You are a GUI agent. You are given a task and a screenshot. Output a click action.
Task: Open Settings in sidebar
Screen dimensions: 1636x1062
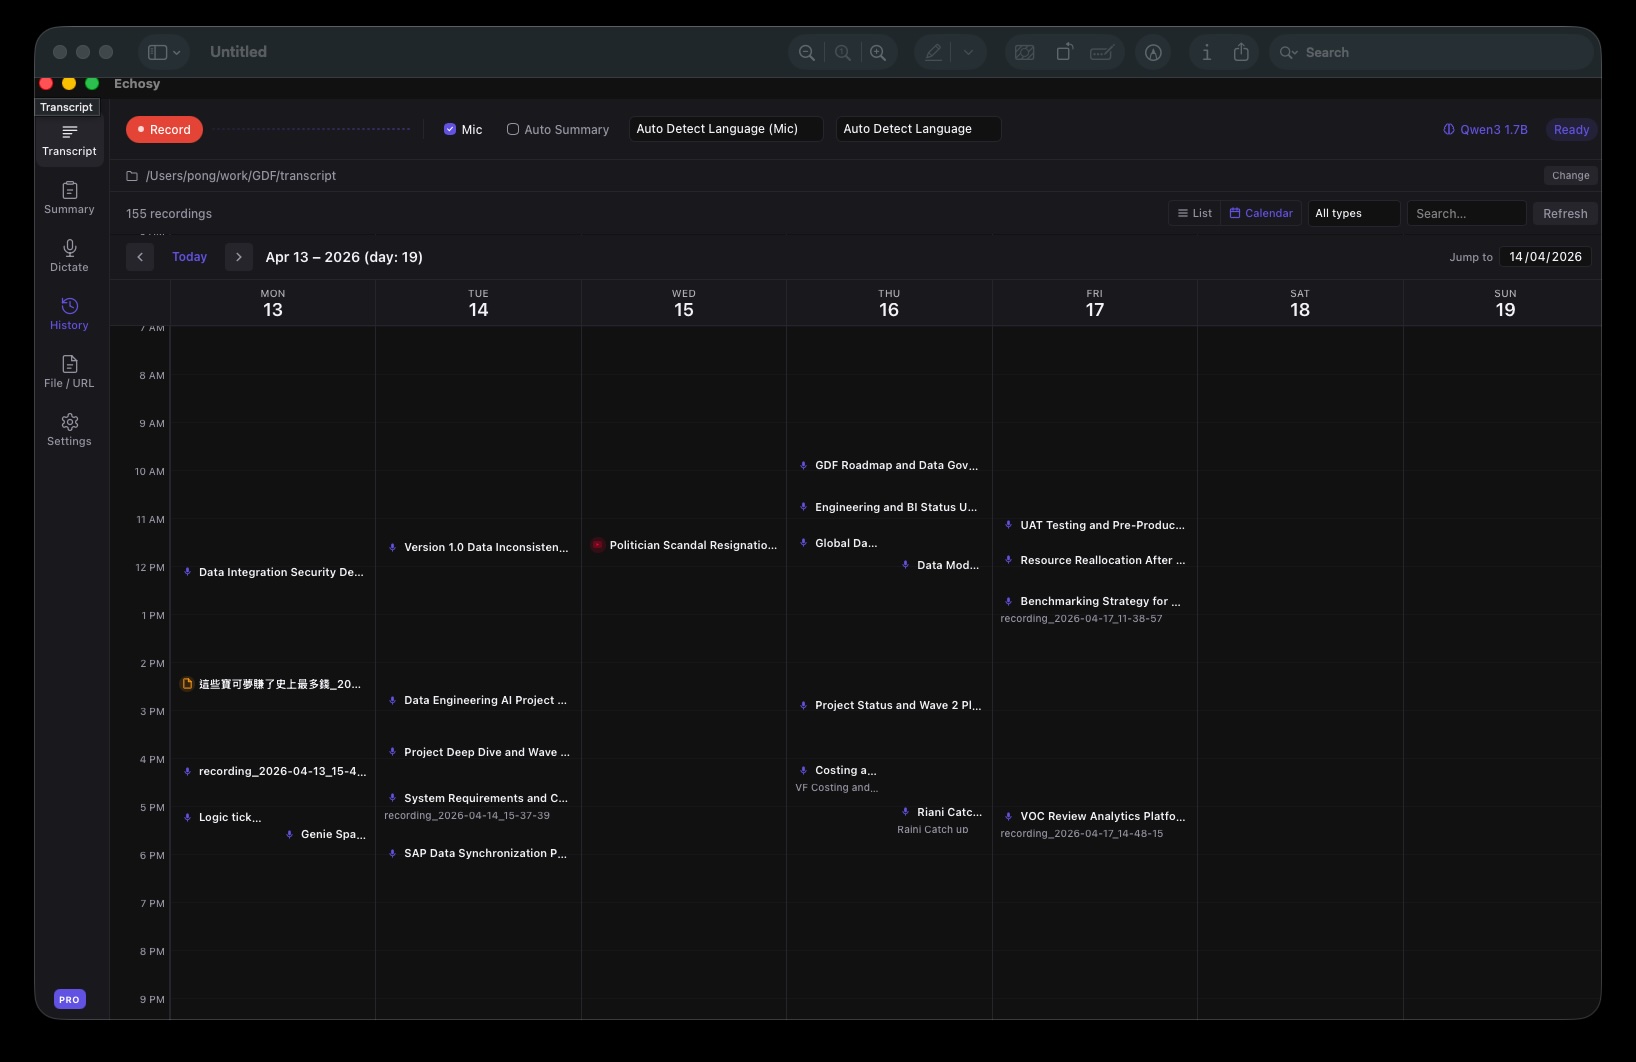(69, 430)
